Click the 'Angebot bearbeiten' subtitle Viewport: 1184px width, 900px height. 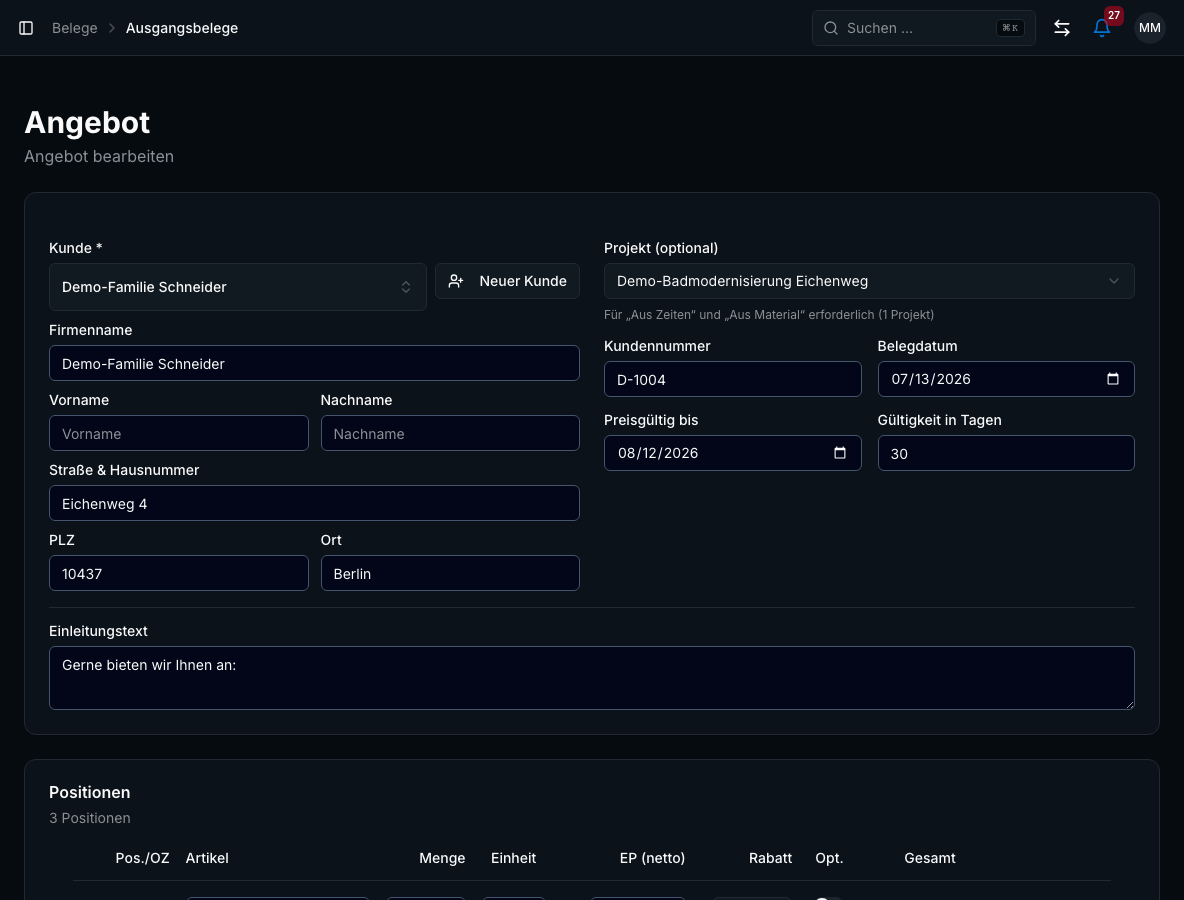pos(99,156)
